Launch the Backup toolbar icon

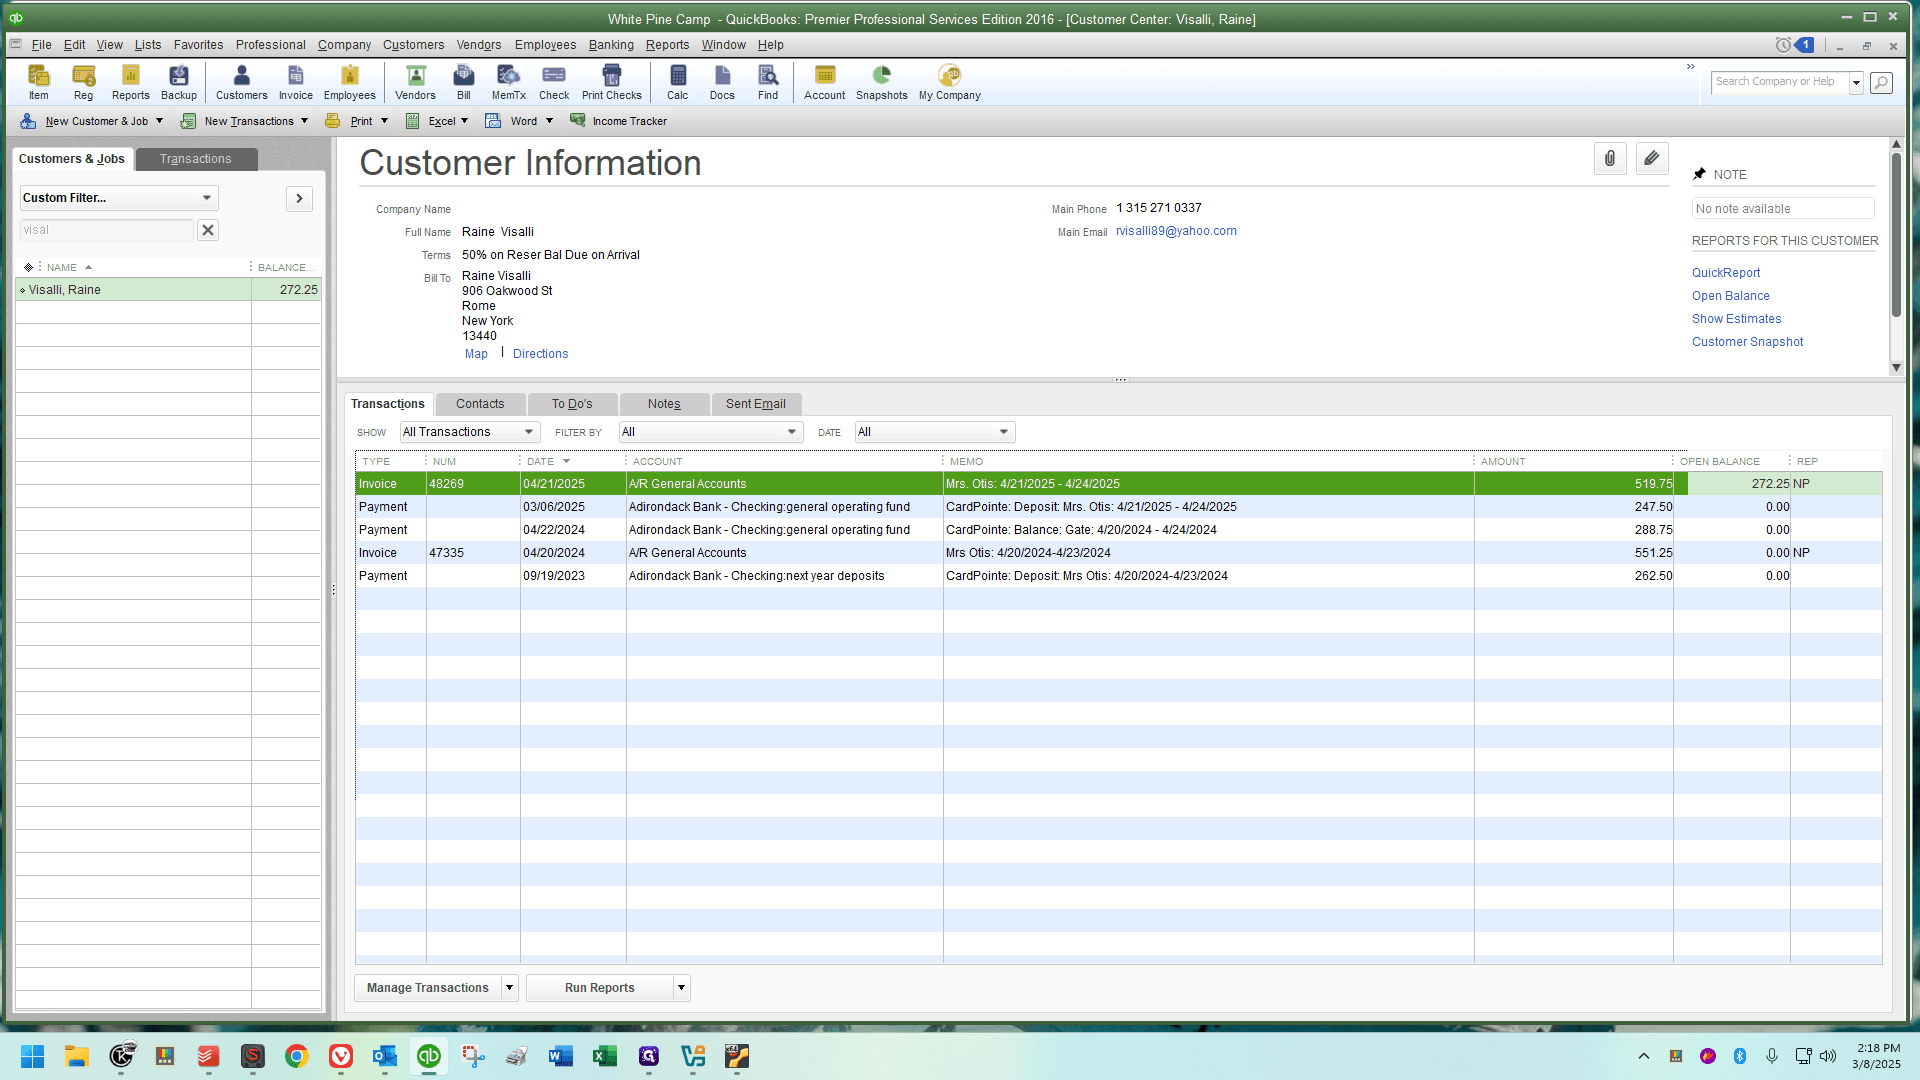pyautogui.click(x=179, y=82)
